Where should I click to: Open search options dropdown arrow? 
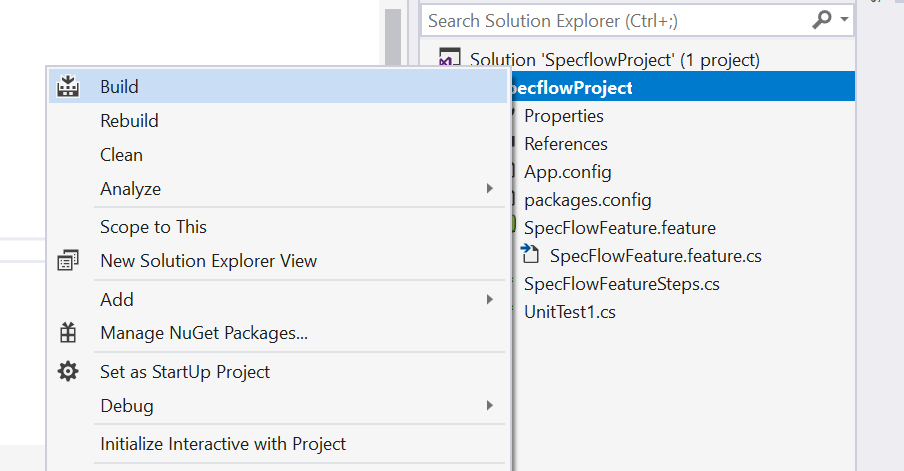click(845, 19)
